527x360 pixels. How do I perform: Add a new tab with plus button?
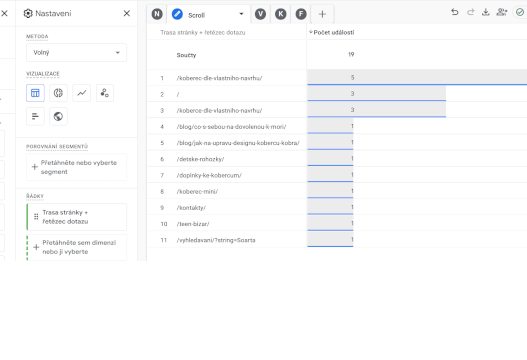click(322, 14)
